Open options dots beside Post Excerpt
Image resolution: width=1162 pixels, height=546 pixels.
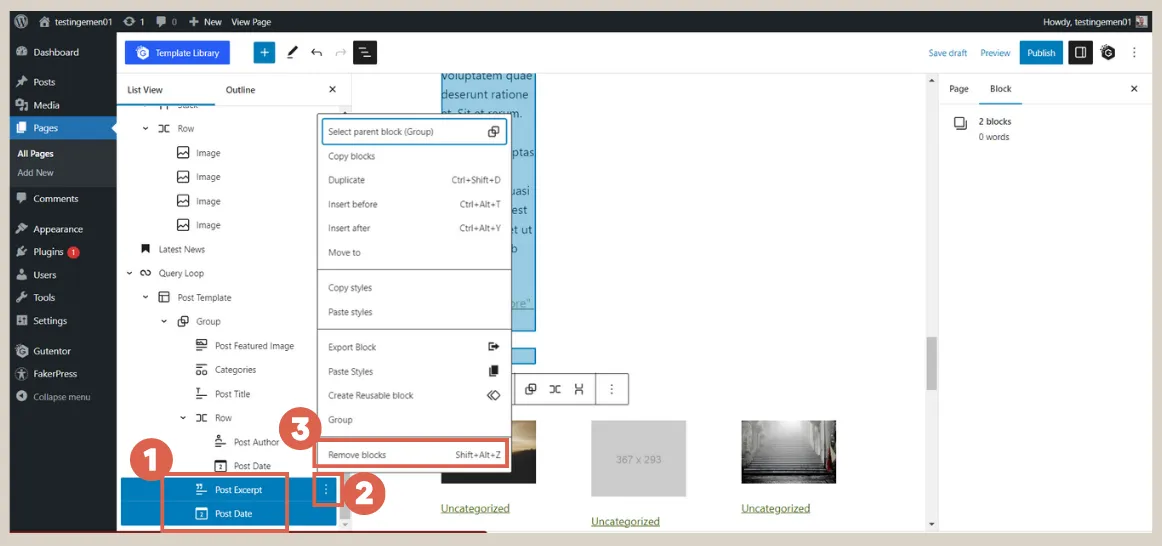pos(326,490)
